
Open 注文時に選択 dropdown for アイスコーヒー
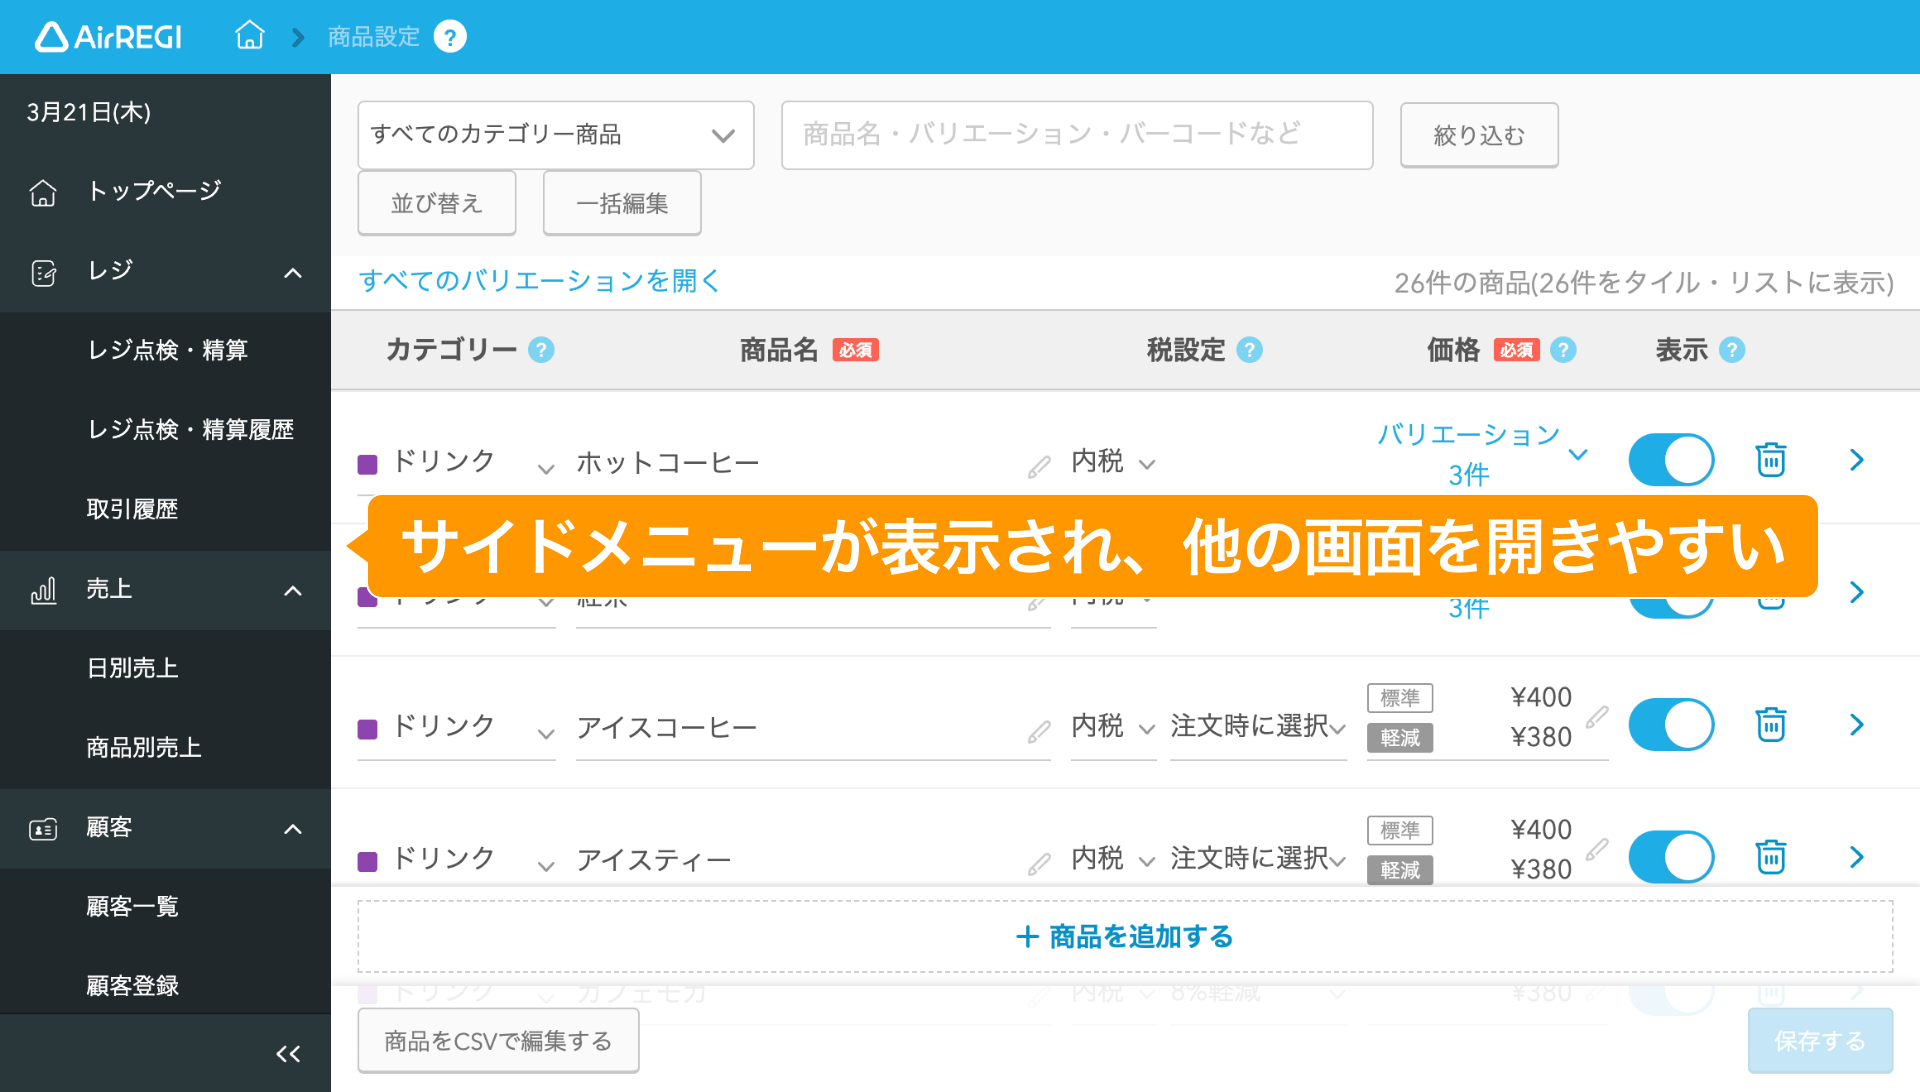[1258, 727]
